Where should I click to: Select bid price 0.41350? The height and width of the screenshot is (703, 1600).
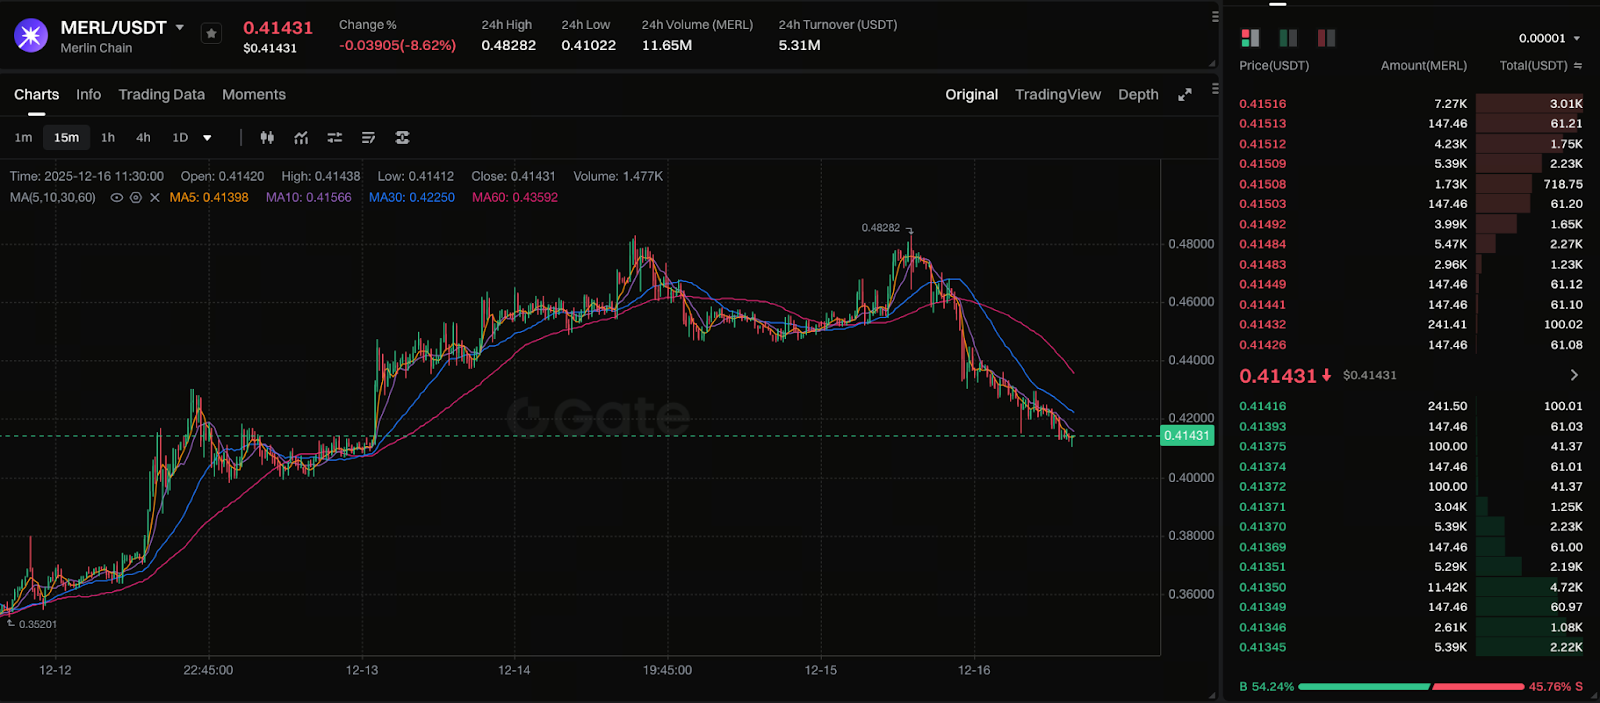tap(1263, 588)
